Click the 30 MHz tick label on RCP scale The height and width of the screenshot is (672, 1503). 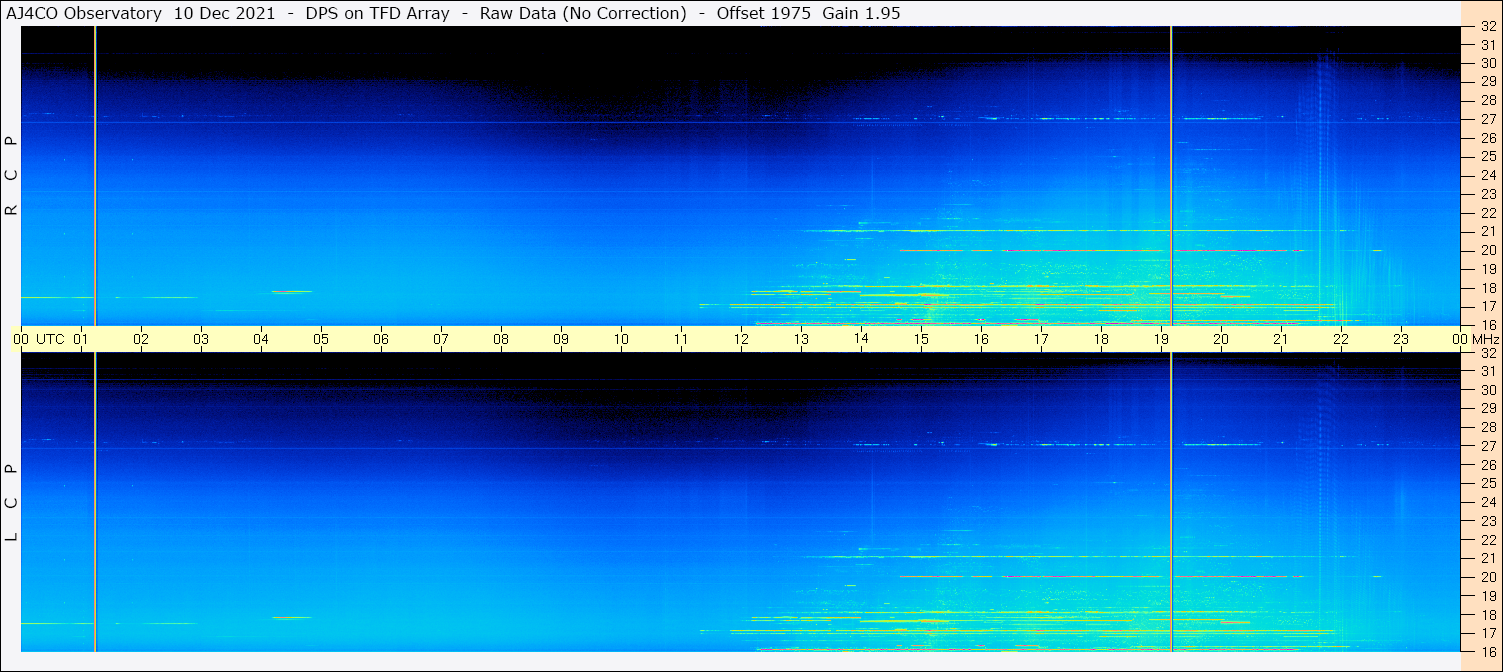1488,63
